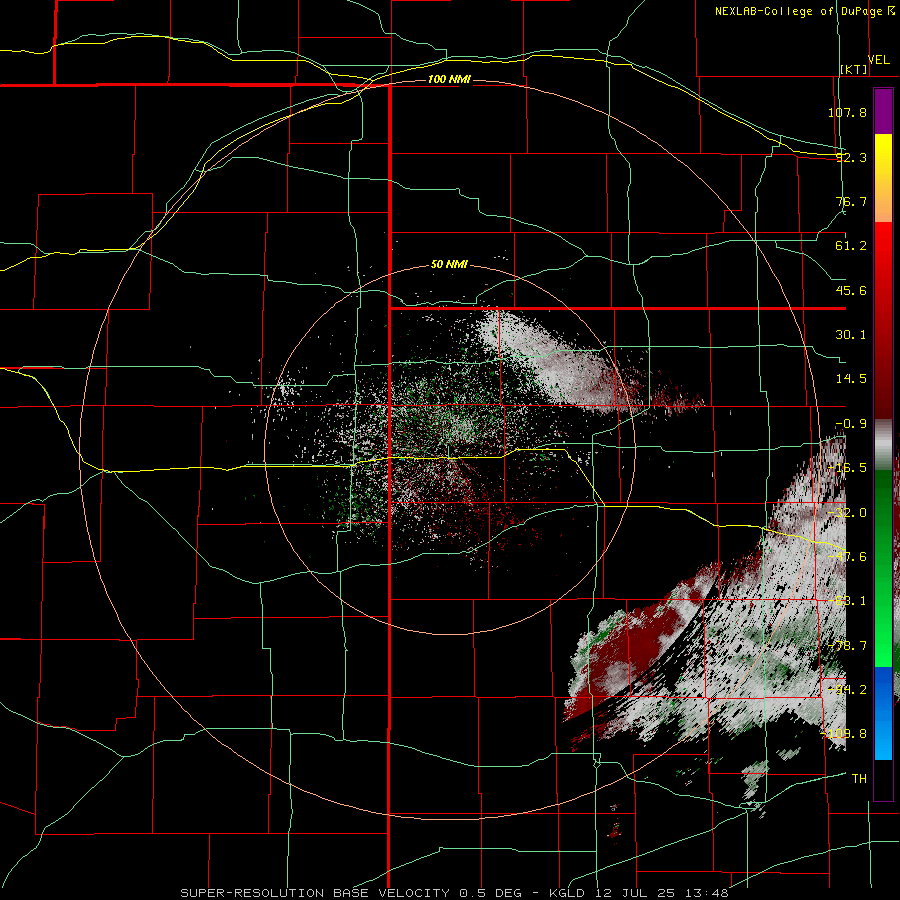Click the VEL label above the color scale
Image resolution: width=900 pixels, height=900 pixels.
(x=879, y=60)
